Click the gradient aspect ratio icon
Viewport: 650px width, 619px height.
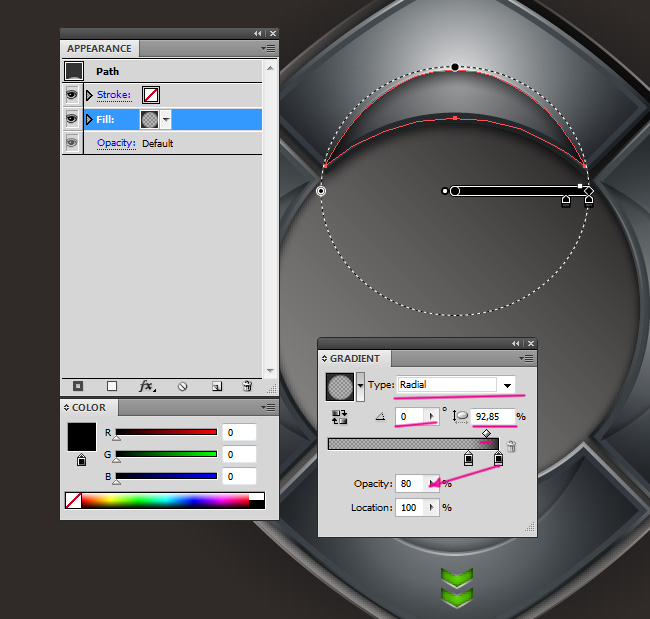461,417
